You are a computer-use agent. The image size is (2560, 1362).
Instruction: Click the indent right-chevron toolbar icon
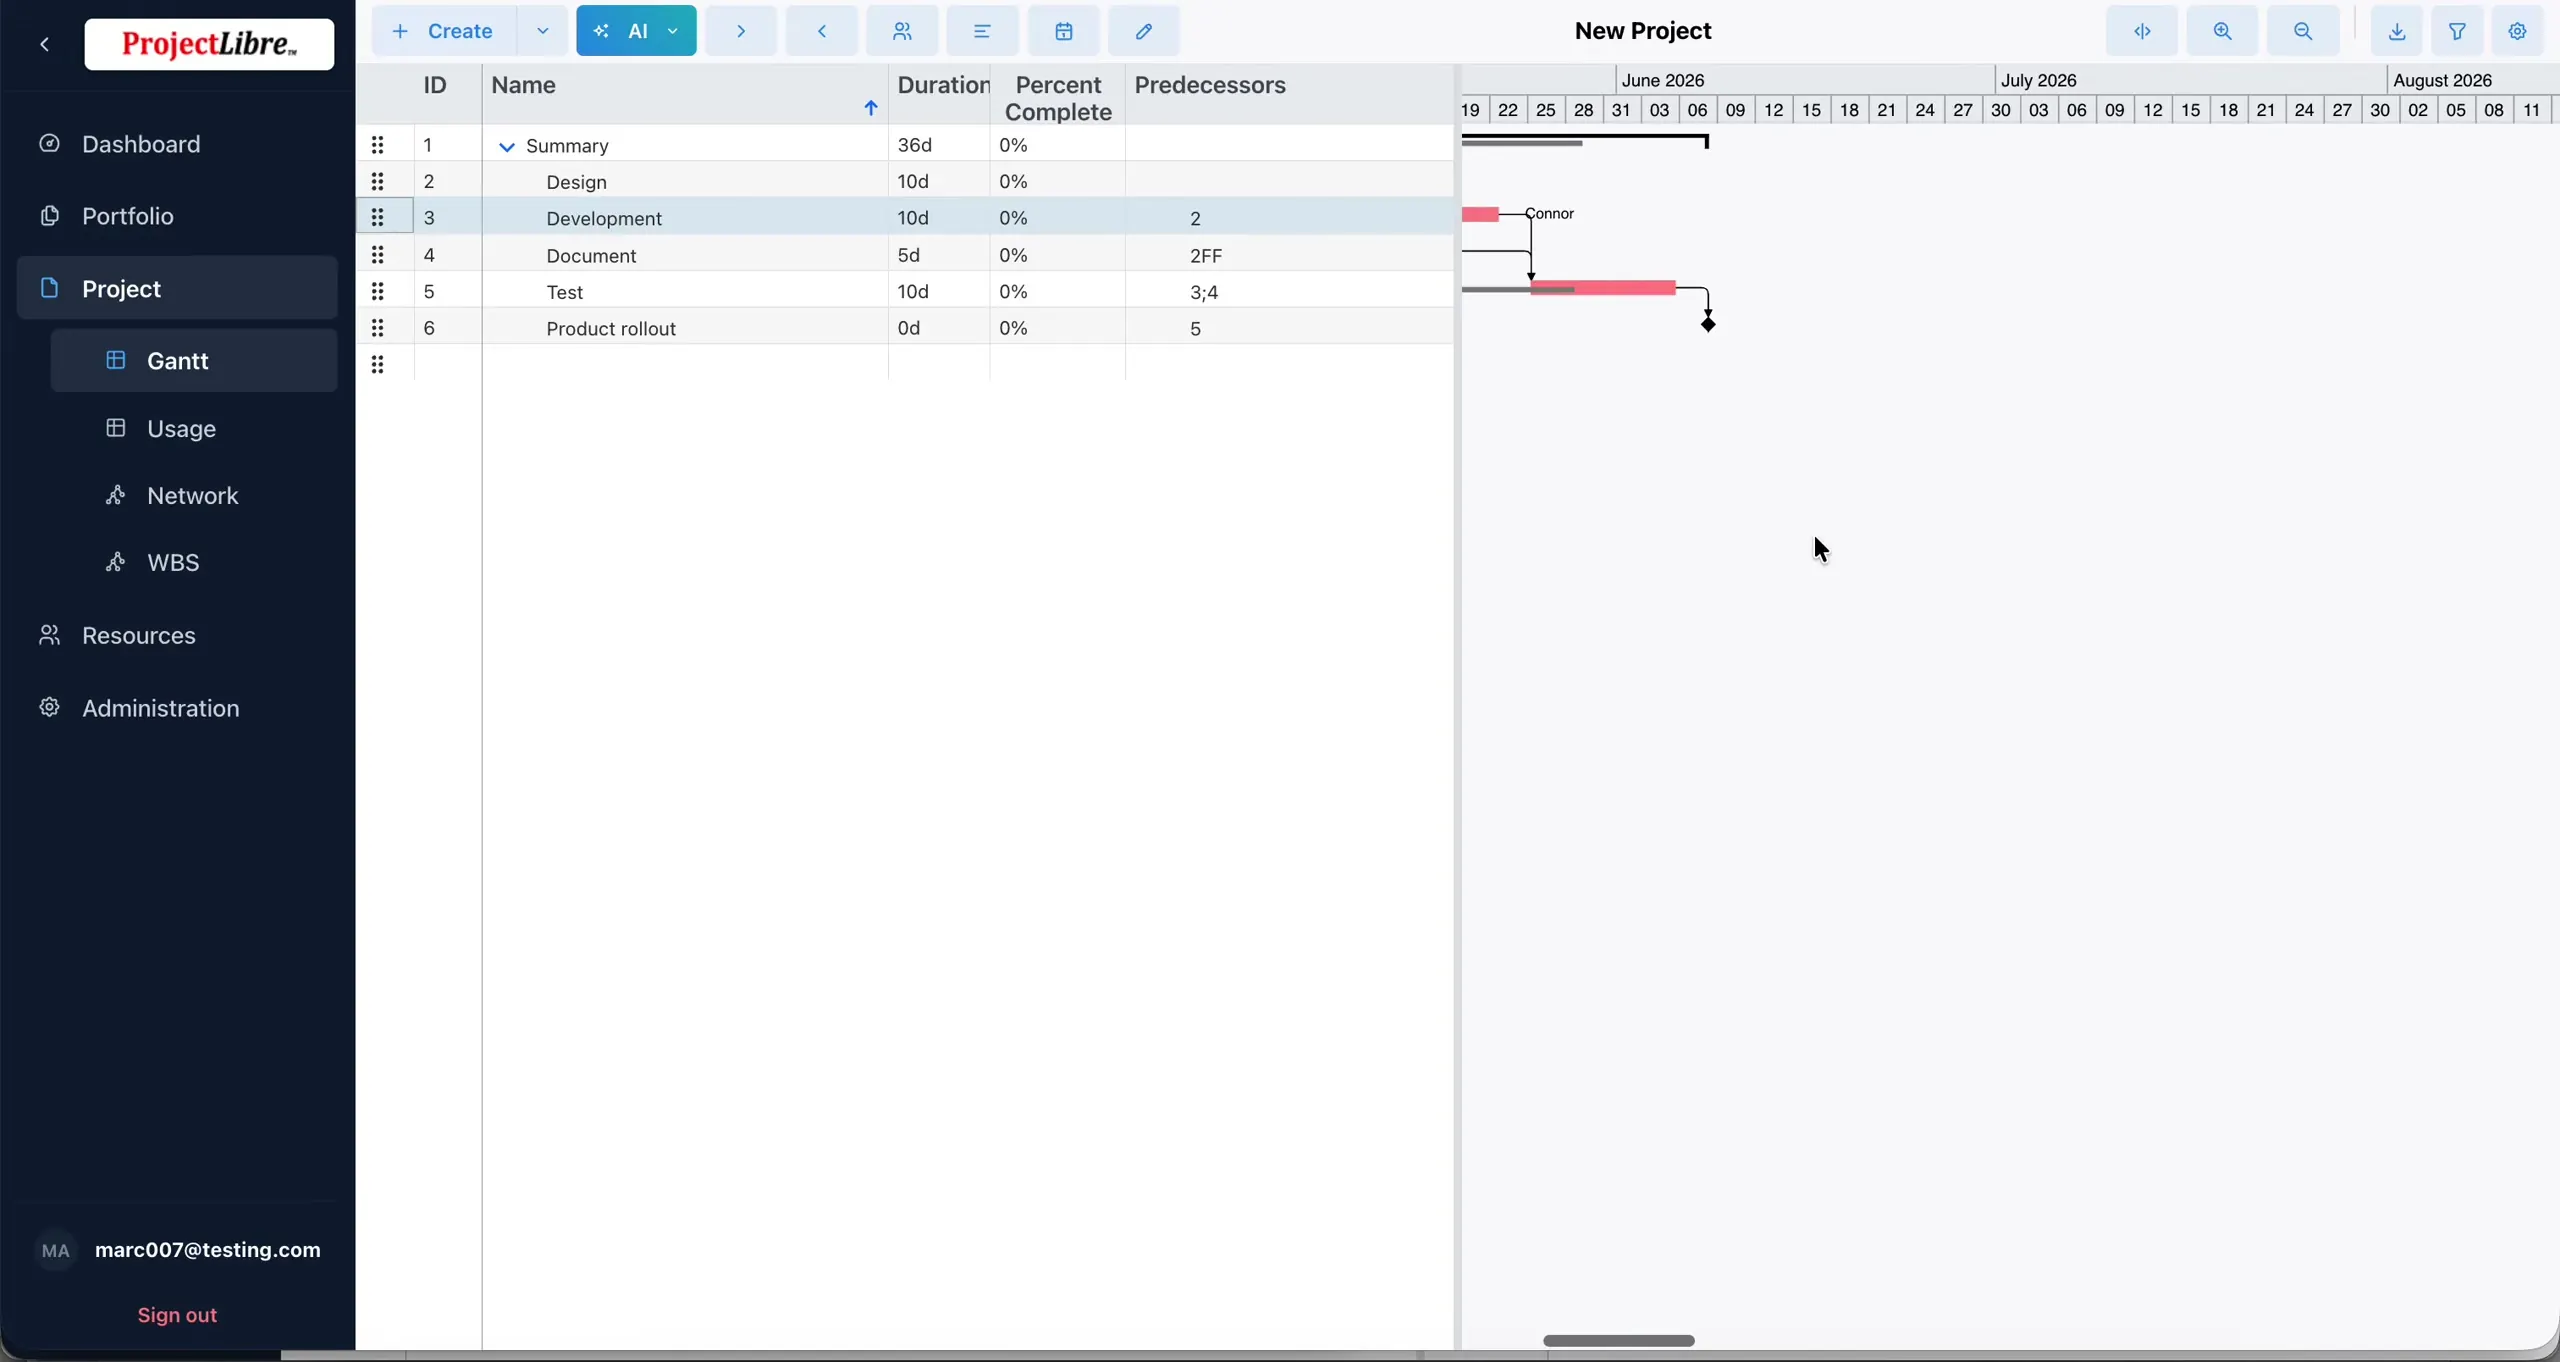pyautogui.click(x=741, y=31)
